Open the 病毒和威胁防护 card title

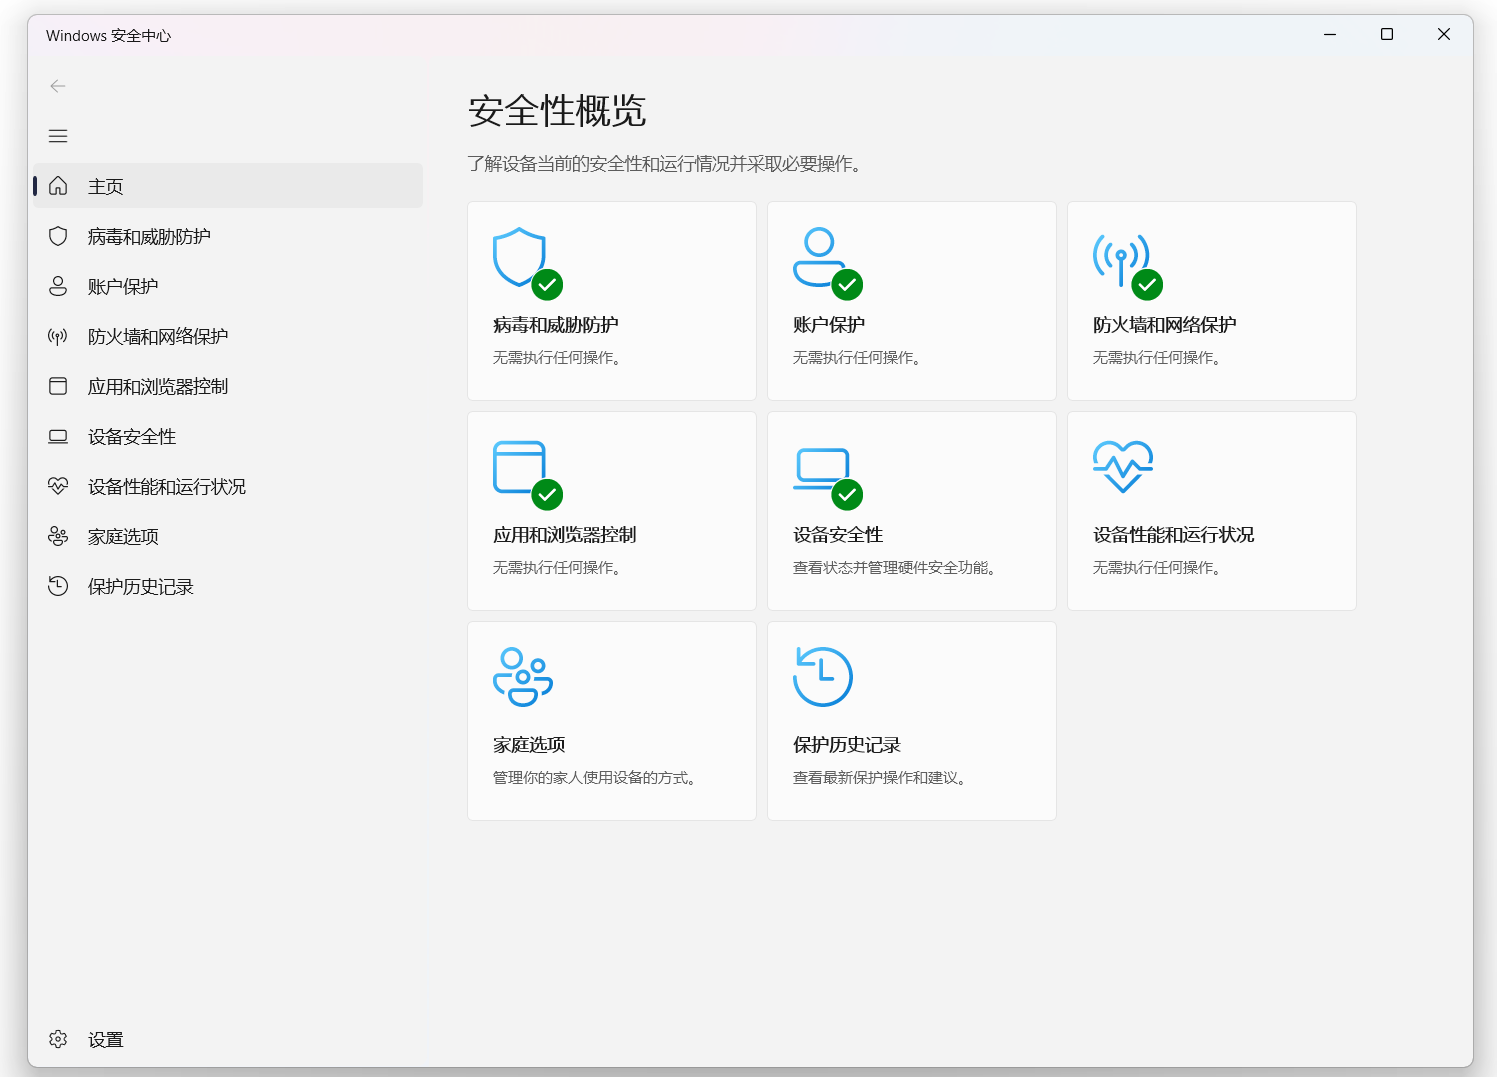click(x=556, y=325)
